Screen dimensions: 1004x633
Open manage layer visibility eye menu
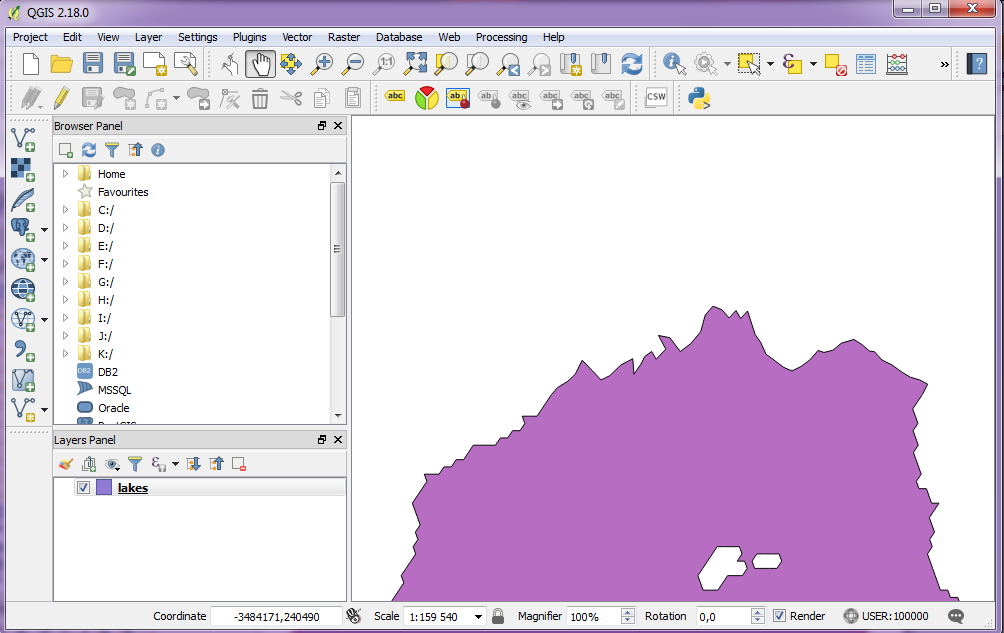[113, 464]
